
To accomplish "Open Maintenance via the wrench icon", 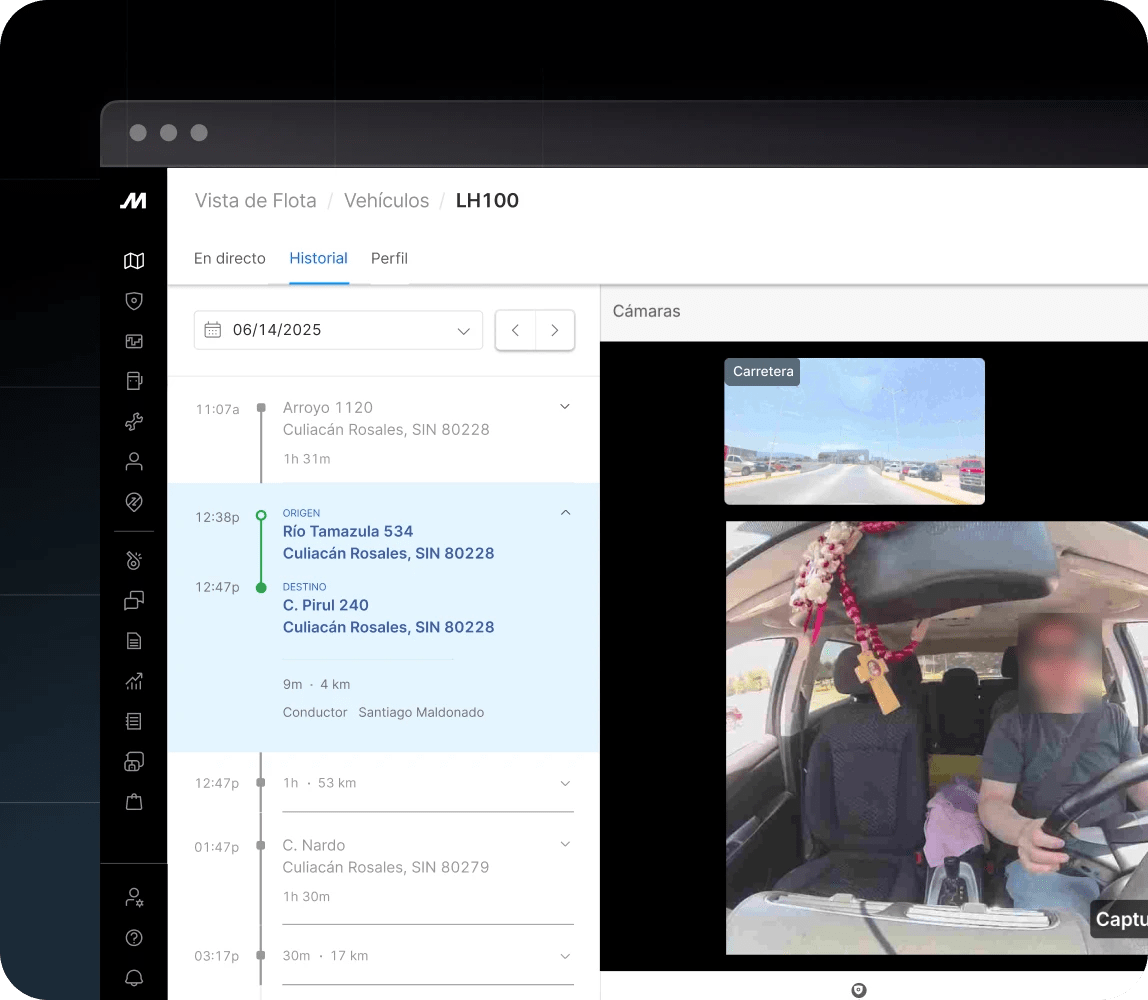I will pos(134,421).
